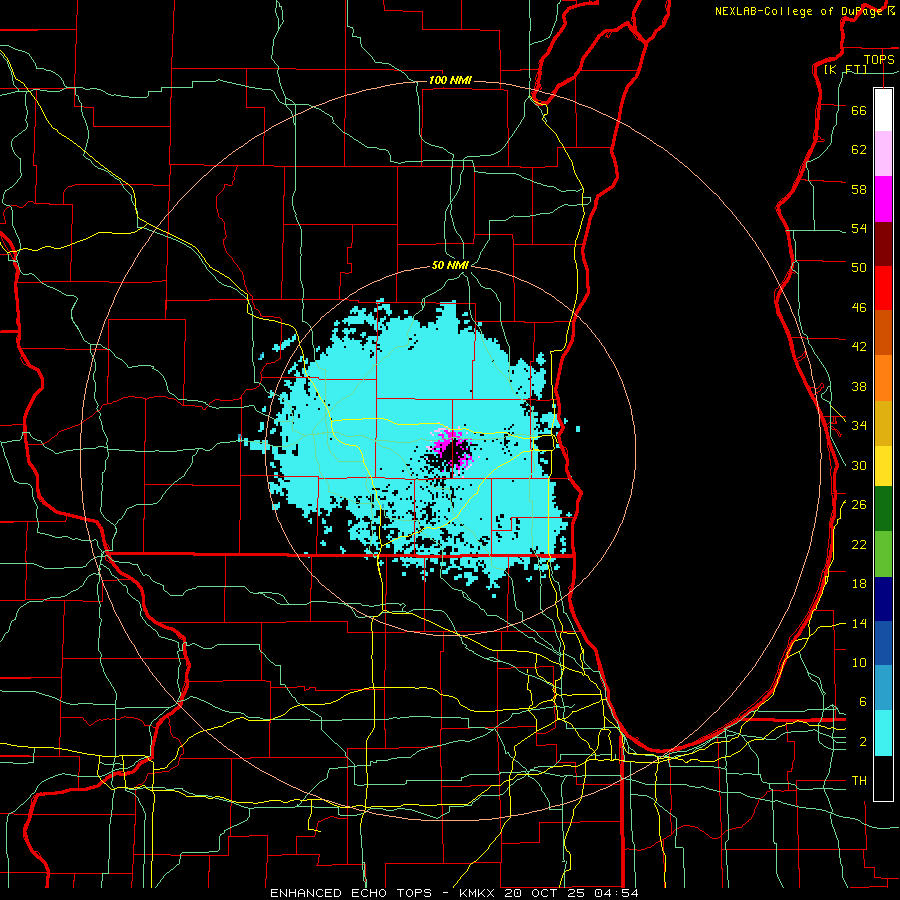The width and height of the screenshot is (900, 900).
Task: Click the 'ENHANCED ECHO TOPS' footer caption
Action: click(351, 893)
